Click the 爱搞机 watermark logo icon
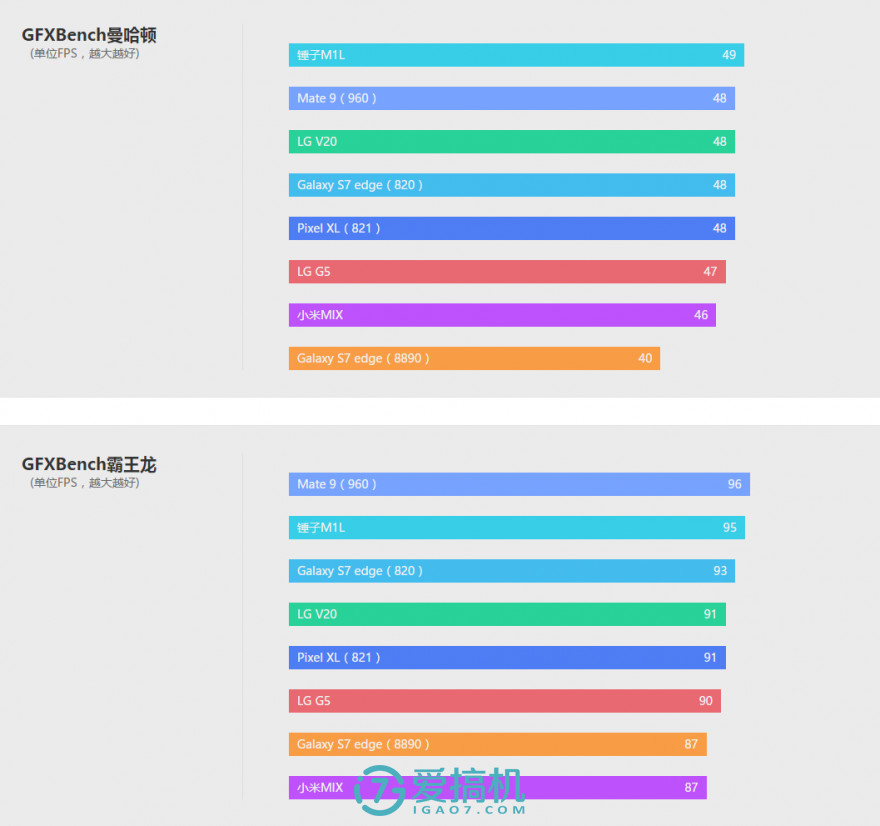Screen dimensions: 880x826 (x=381, y=789)
